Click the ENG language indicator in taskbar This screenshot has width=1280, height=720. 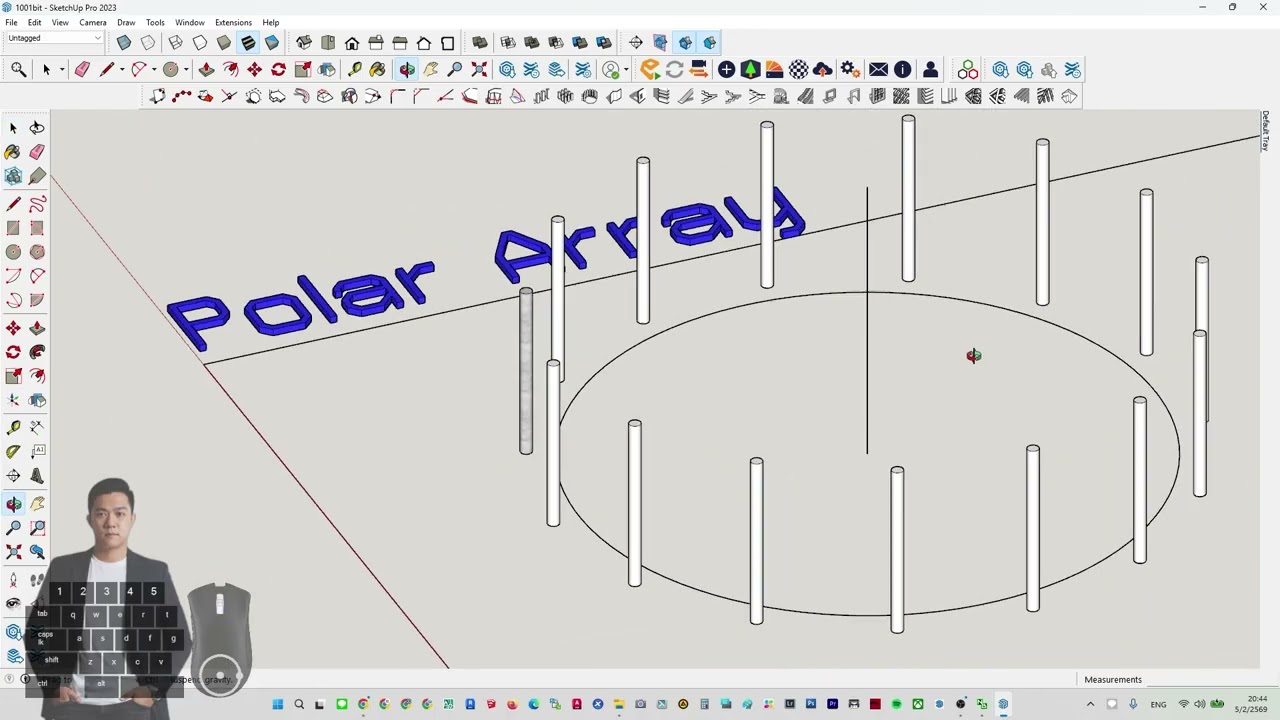click(x=1158, y=704)
